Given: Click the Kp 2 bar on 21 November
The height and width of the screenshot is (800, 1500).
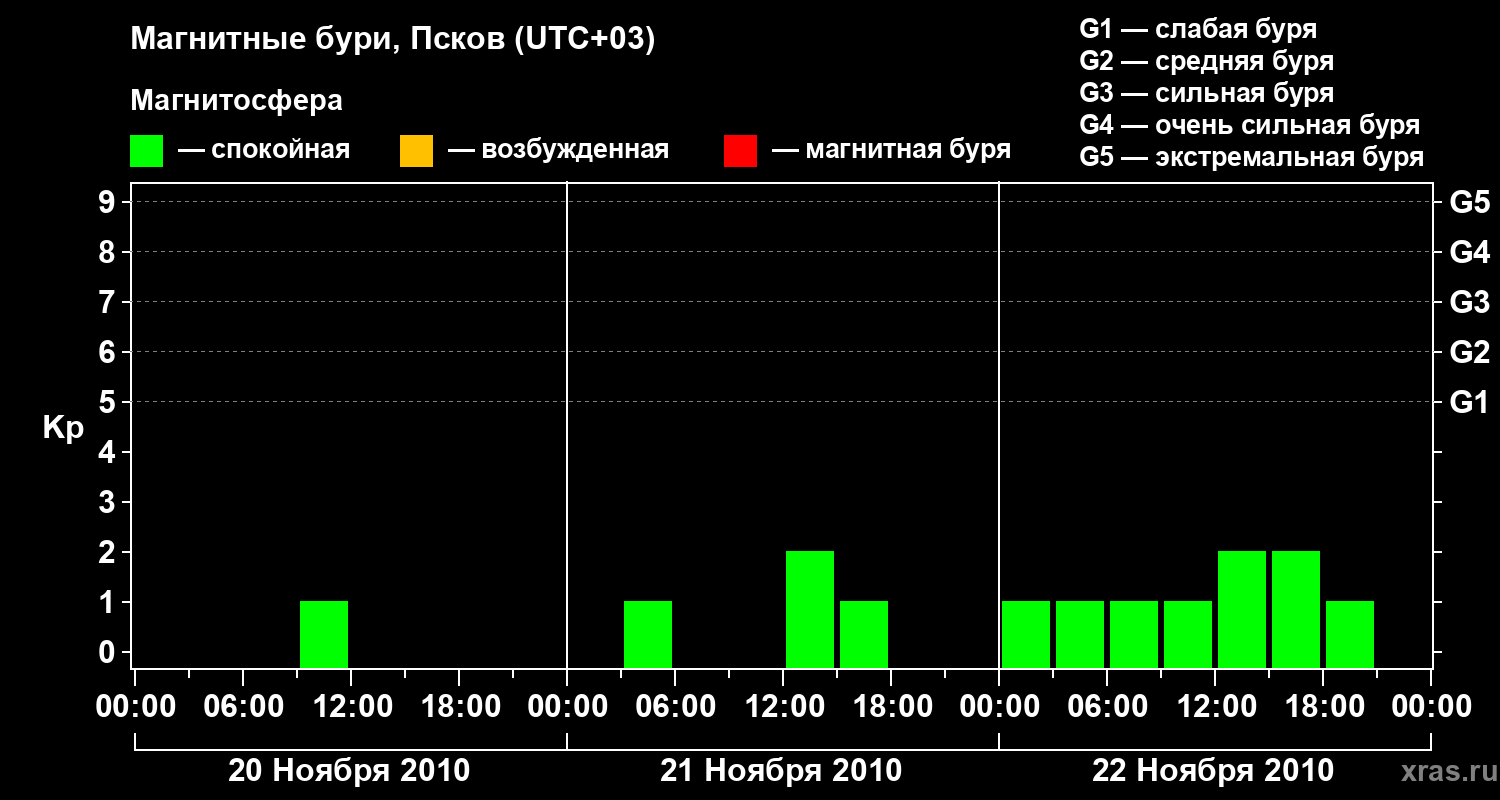Looking at the screenshot, I should coord(810,609).
